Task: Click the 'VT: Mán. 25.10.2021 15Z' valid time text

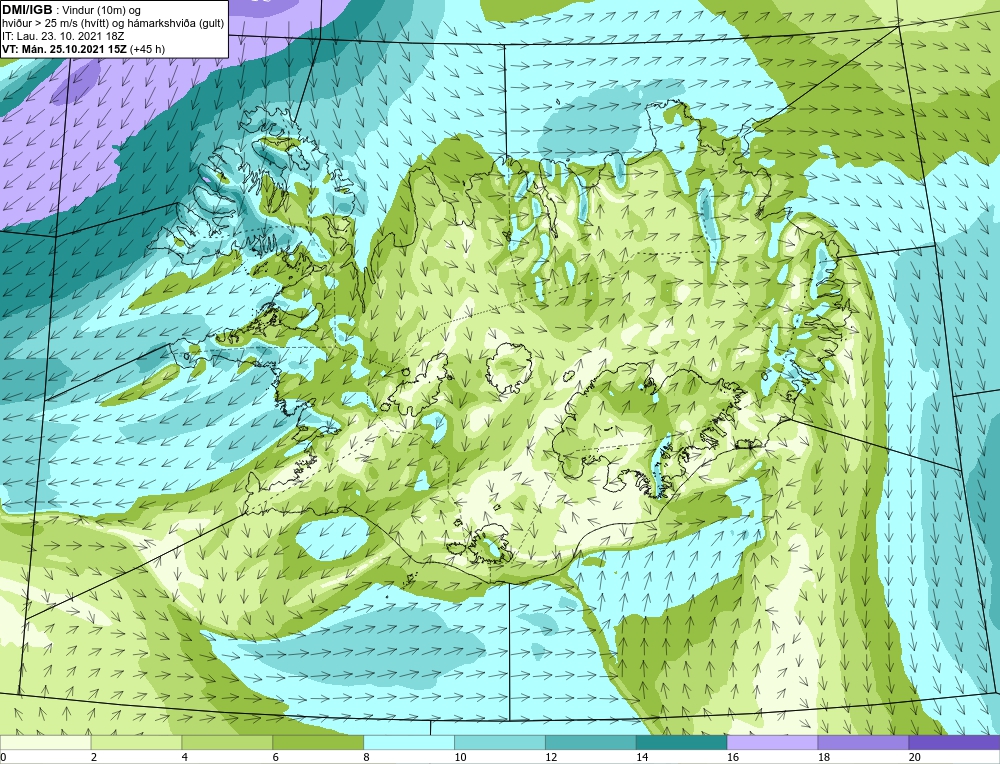Action: click(65, 49)
